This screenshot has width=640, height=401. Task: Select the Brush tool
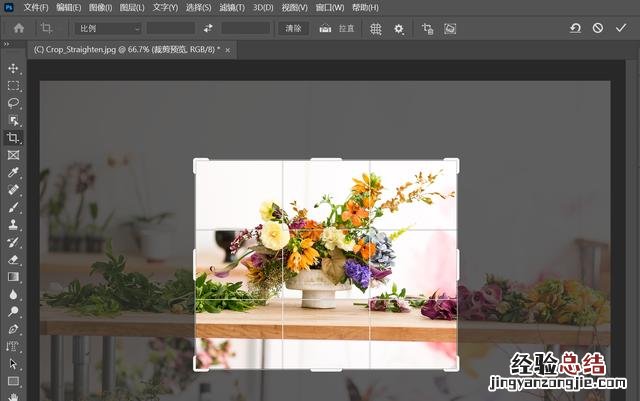[13, 207]
